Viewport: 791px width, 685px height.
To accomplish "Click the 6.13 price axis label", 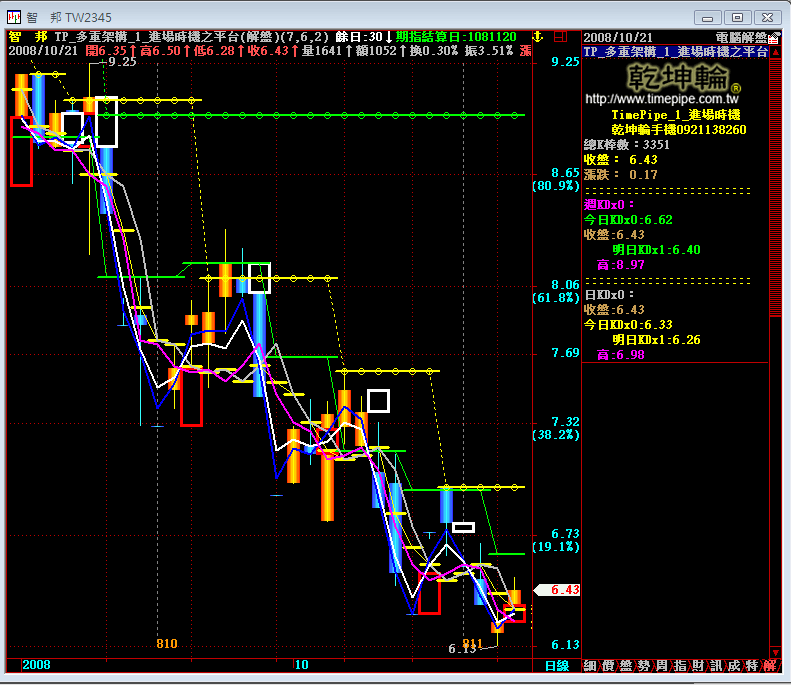I will [565, 645].
